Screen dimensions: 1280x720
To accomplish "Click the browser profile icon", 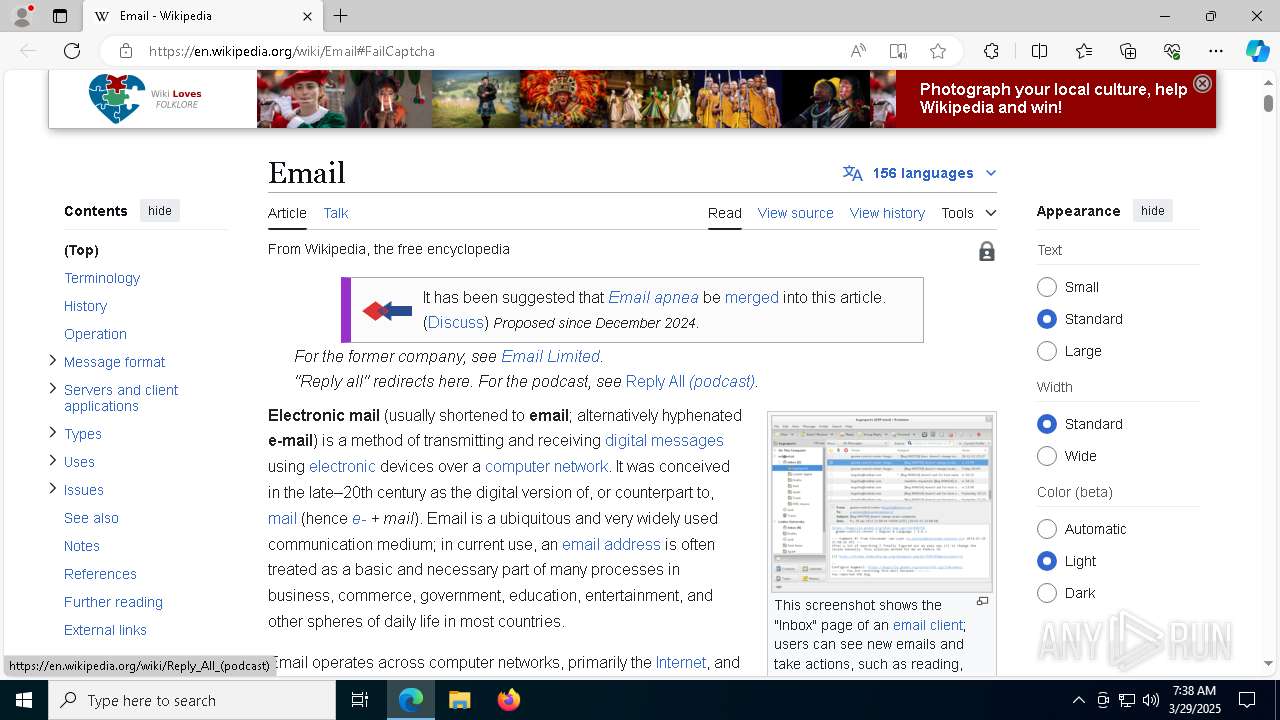I will point(21,16).
